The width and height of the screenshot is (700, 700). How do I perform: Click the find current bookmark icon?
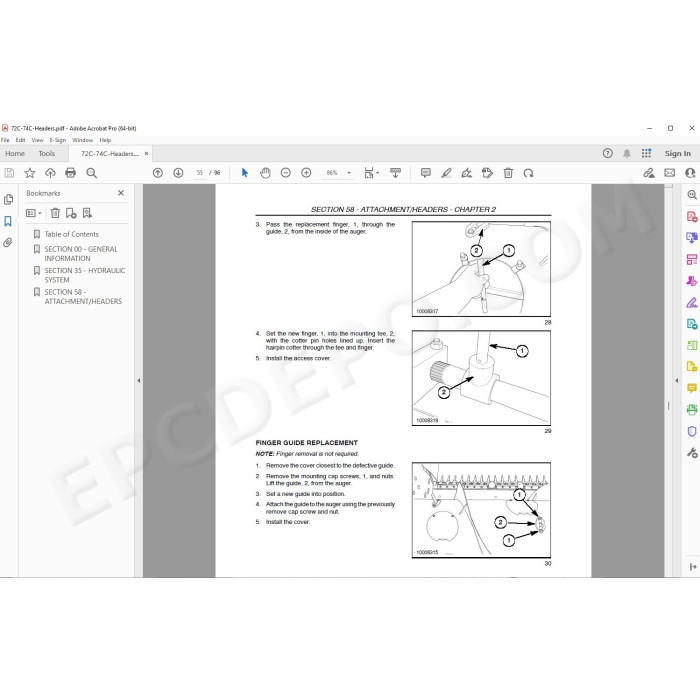tap(87, 213)
